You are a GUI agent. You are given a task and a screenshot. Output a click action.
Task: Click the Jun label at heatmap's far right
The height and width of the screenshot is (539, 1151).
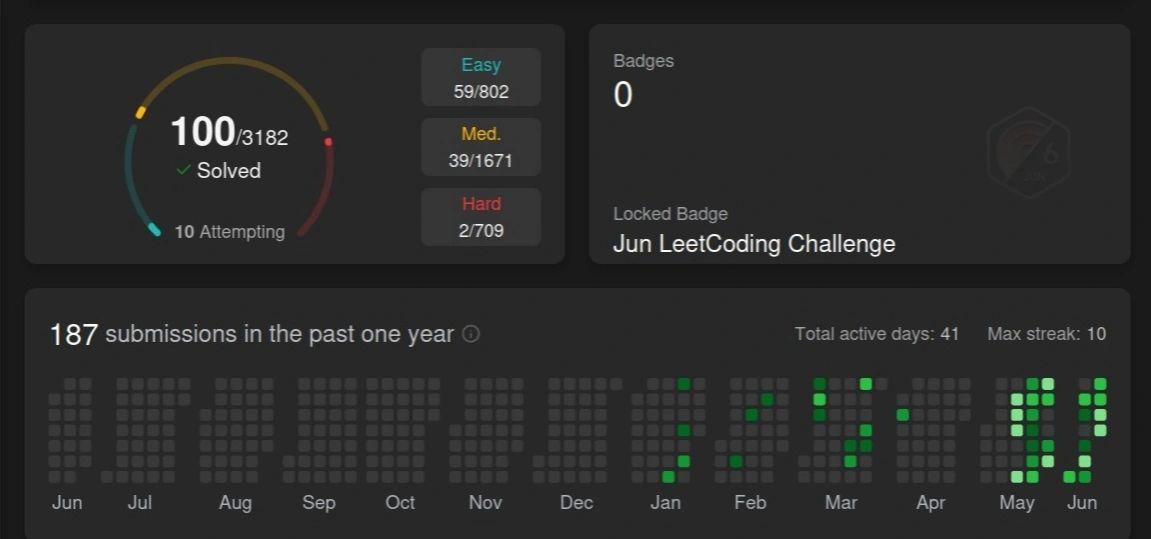click(1082, 502)
